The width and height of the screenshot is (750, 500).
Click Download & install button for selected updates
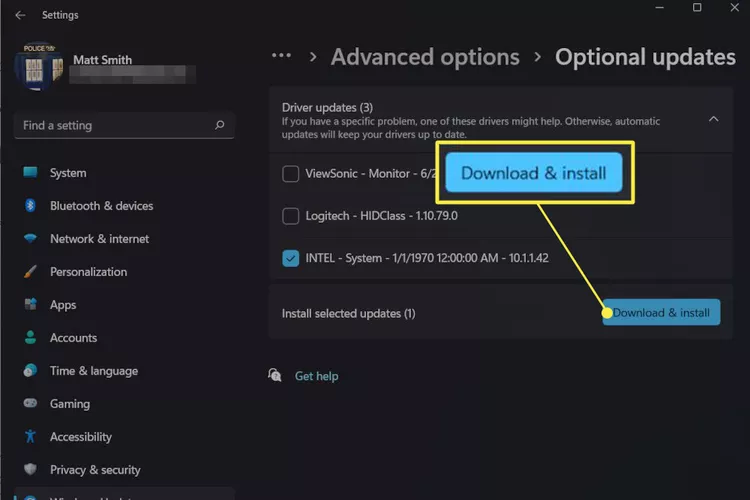coord(661,312)
